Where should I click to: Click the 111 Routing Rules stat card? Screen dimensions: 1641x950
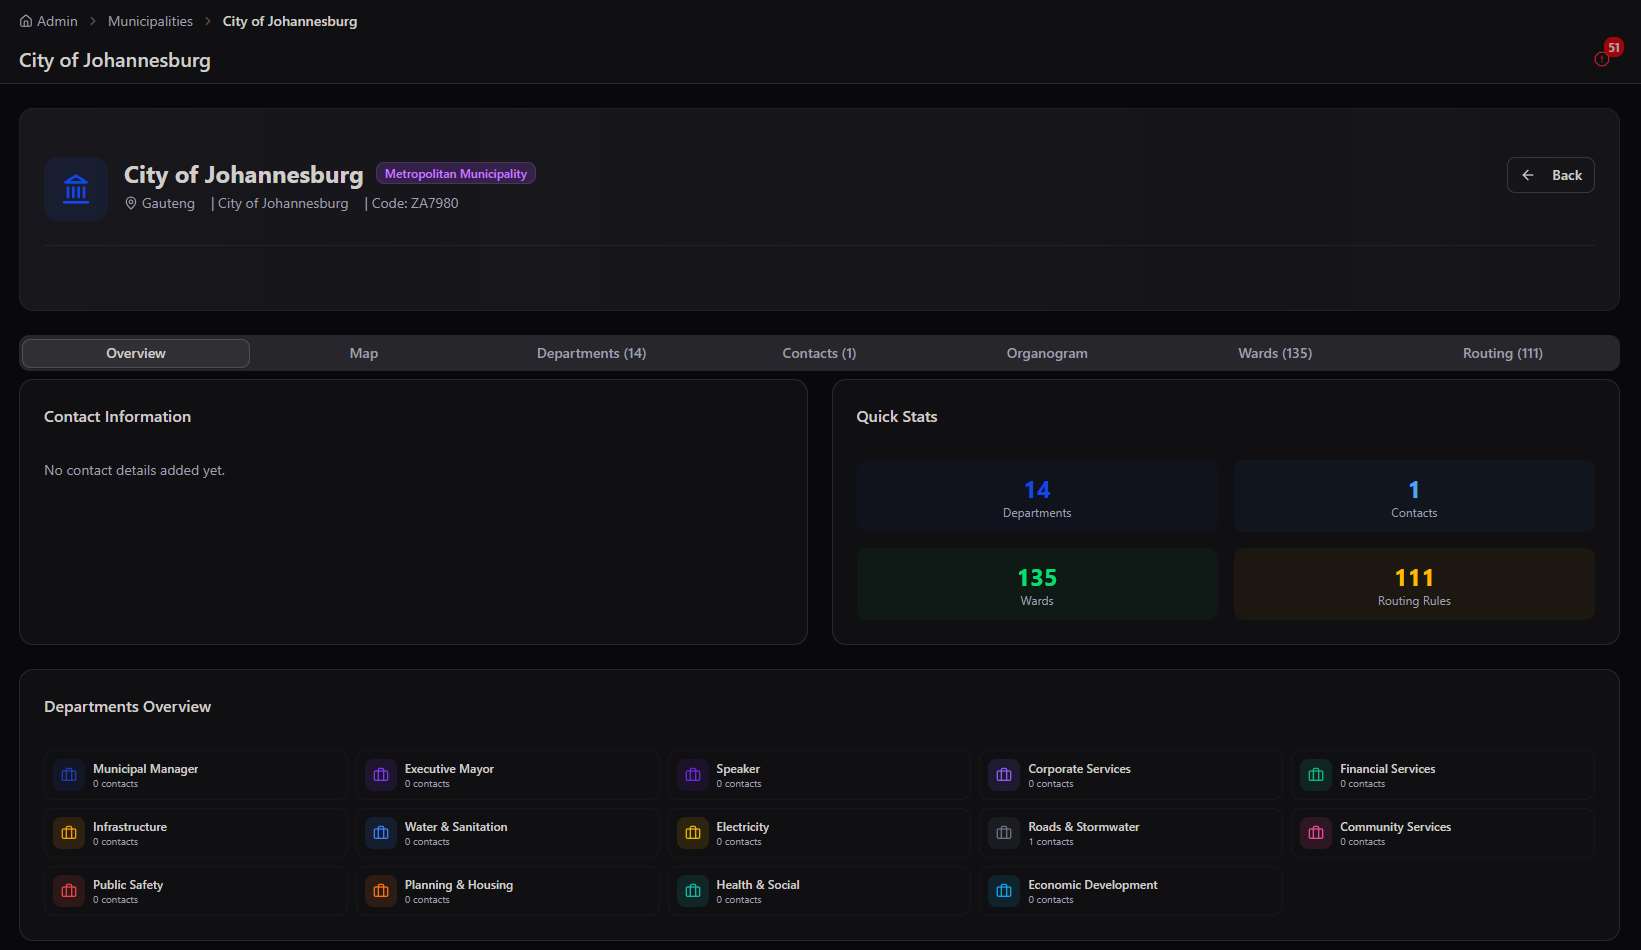click(1414, 584)
